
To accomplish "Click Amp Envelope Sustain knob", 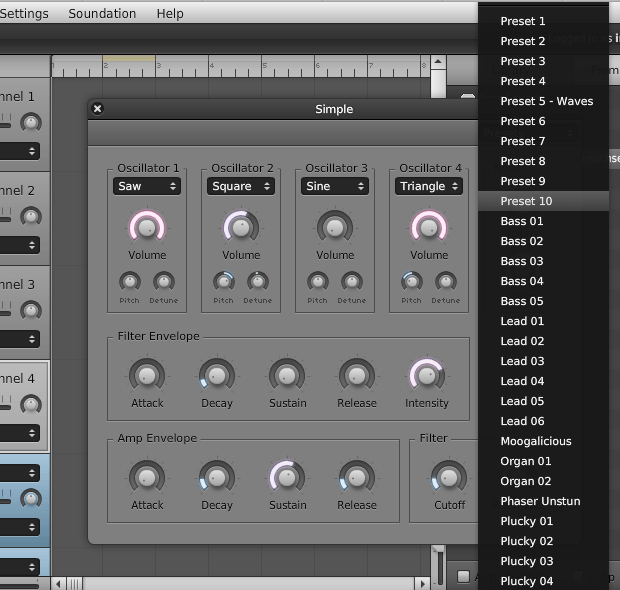I will (287, 478).
